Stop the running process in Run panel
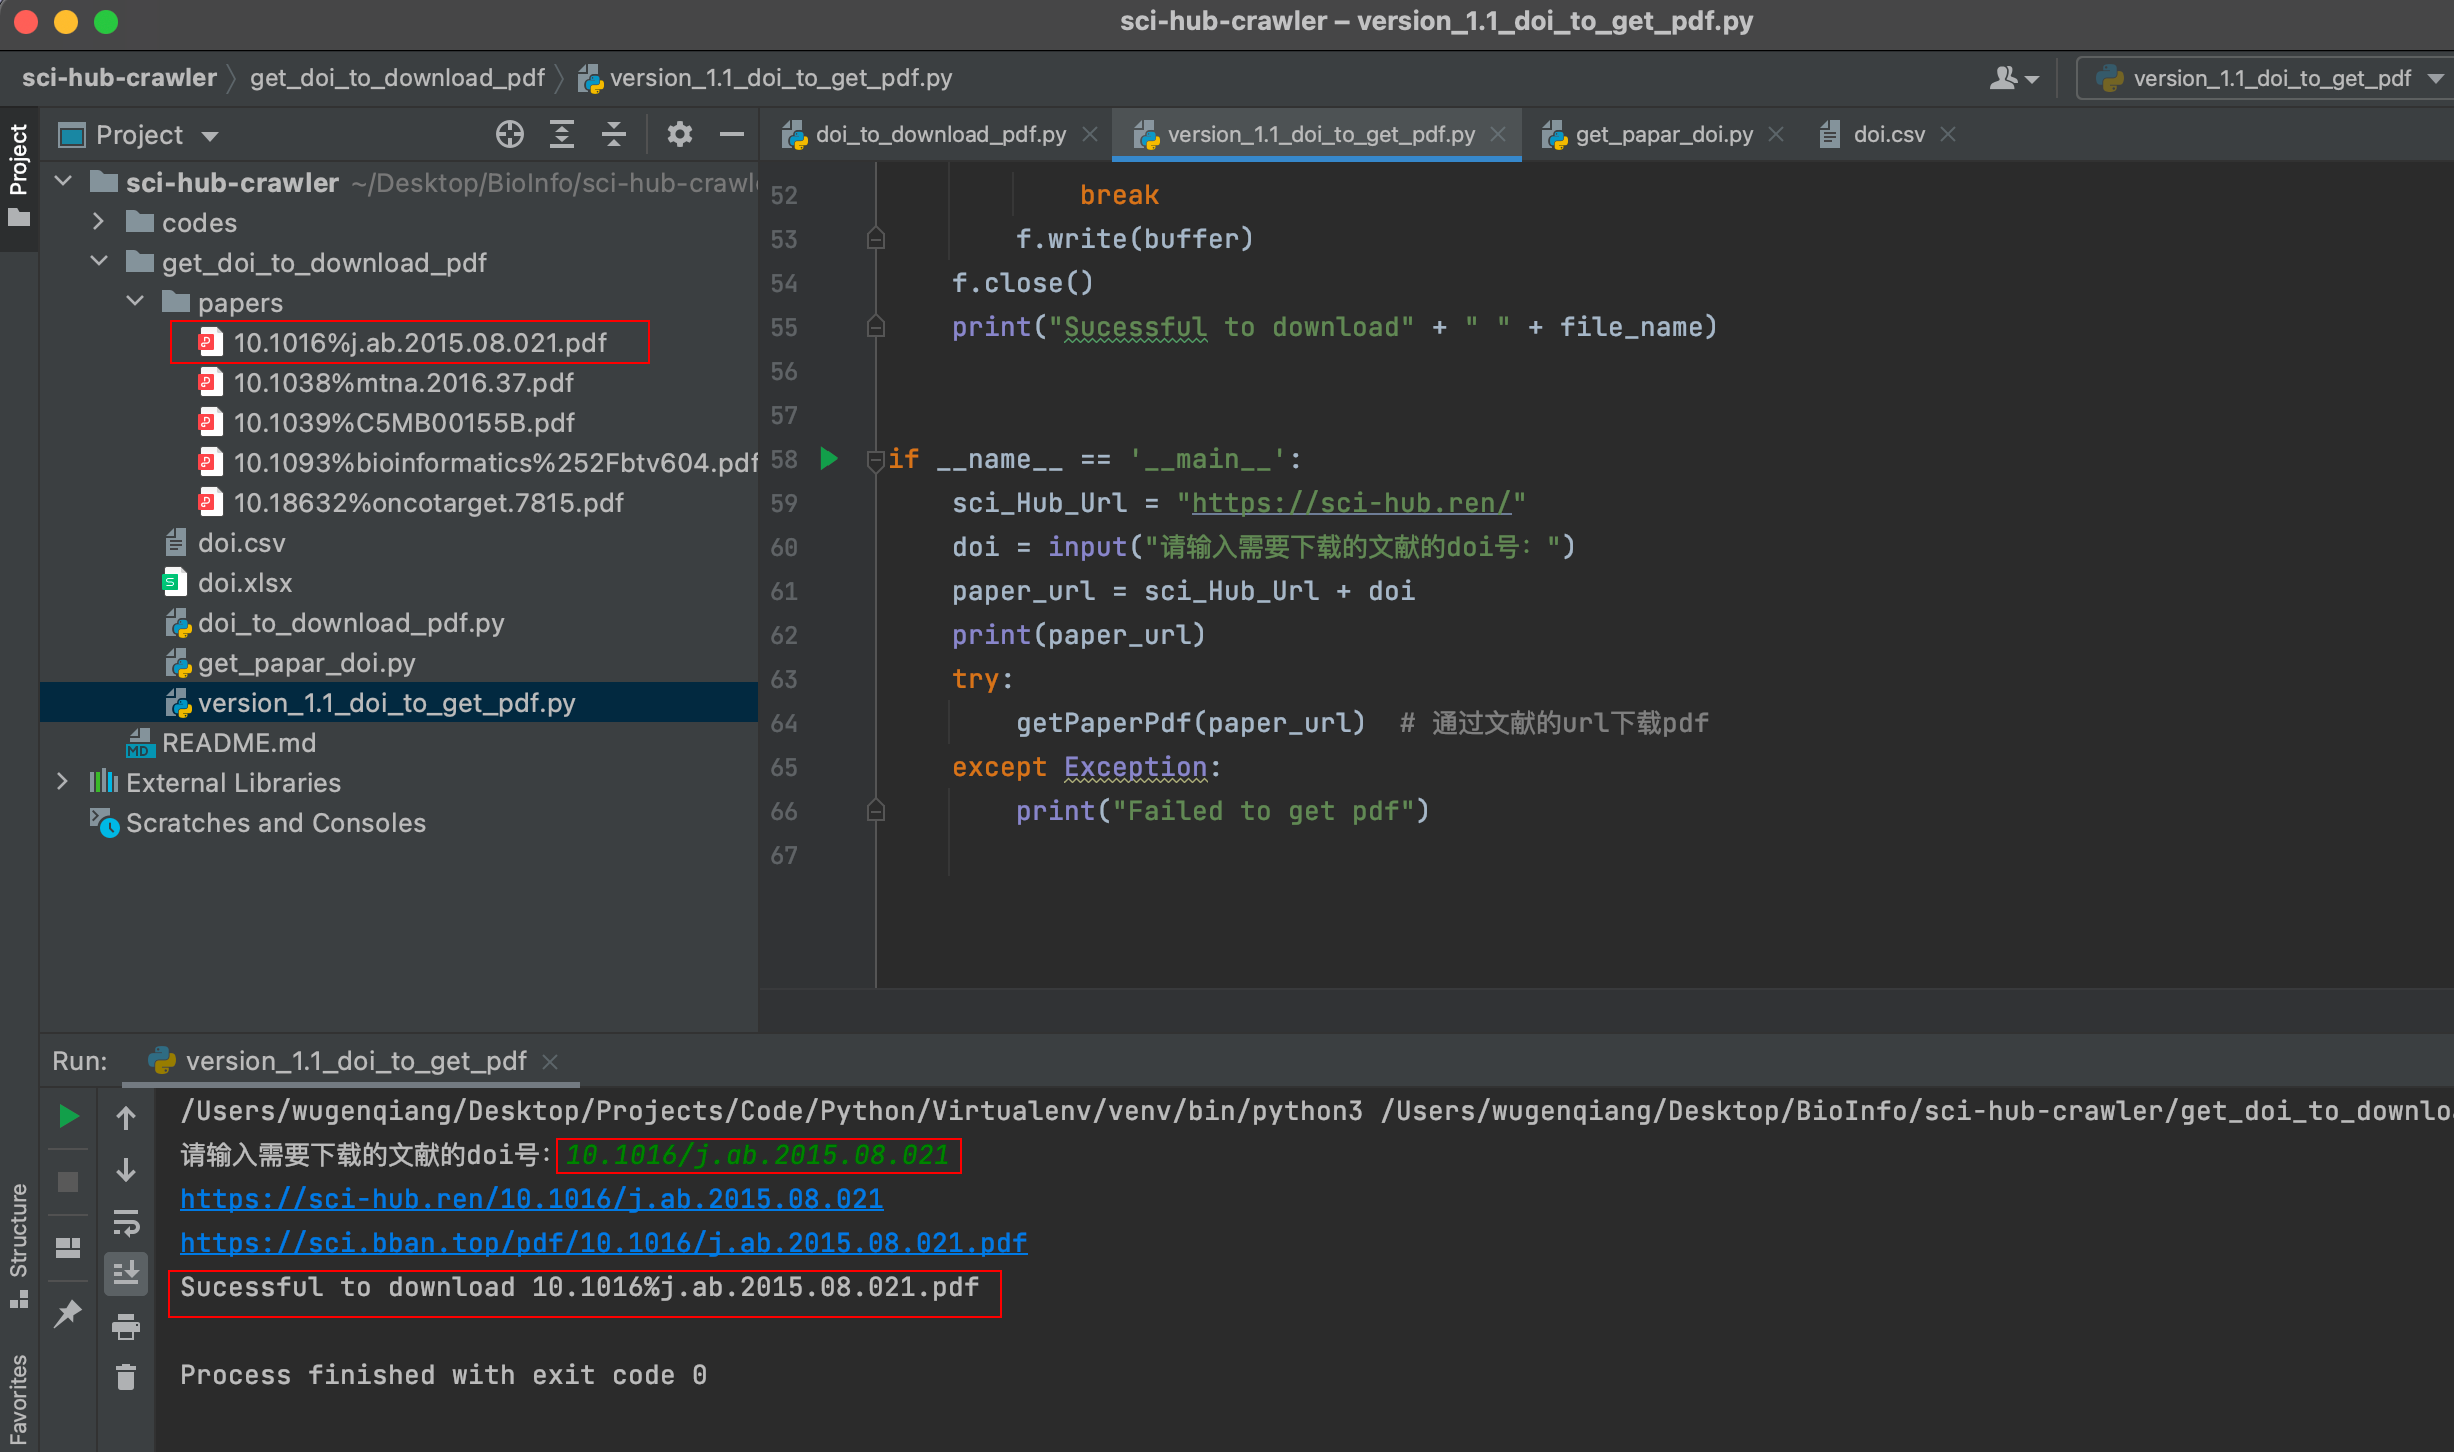 point(68,1181)
